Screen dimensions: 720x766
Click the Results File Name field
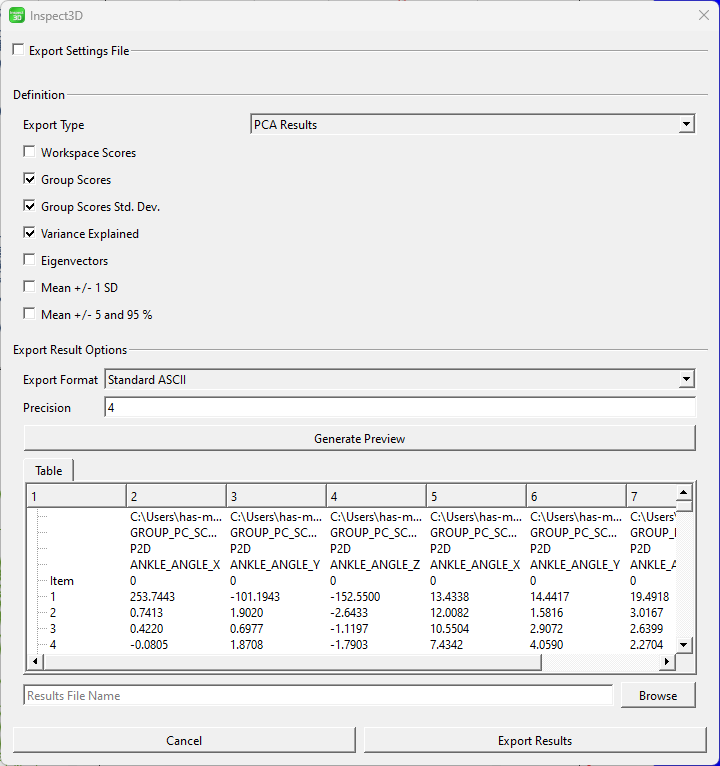pyautogui.click(x=318, y=696)
